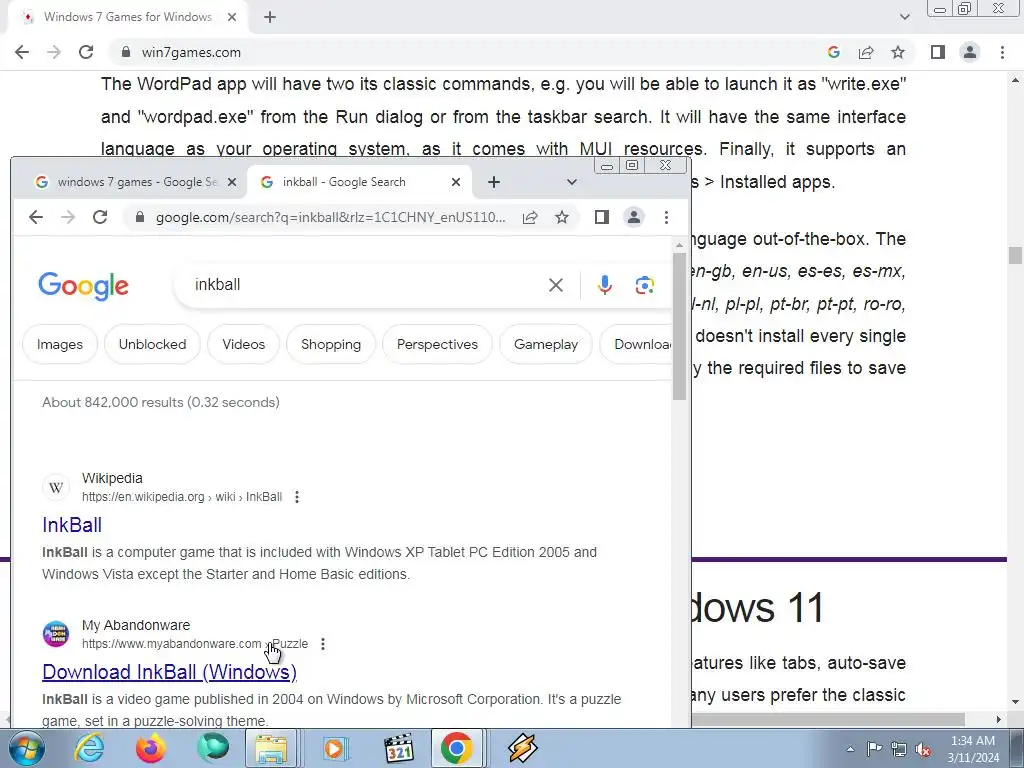The image size is (1024, 768).
Task: Expand tab search chevron in front window
Action: [x=571, y=182]
